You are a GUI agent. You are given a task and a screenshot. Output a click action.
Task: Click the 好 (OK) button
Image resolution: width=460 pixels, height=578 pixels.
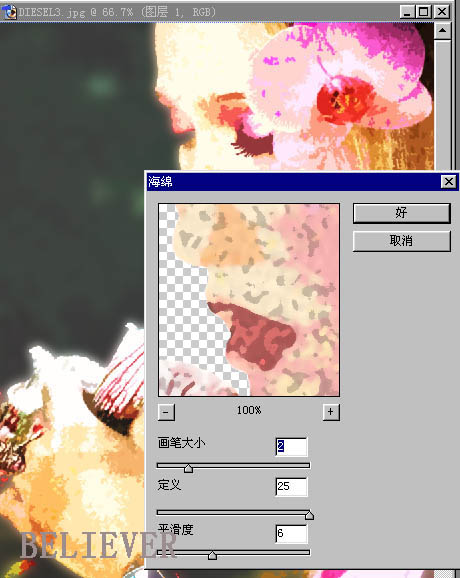click(401, 213)
